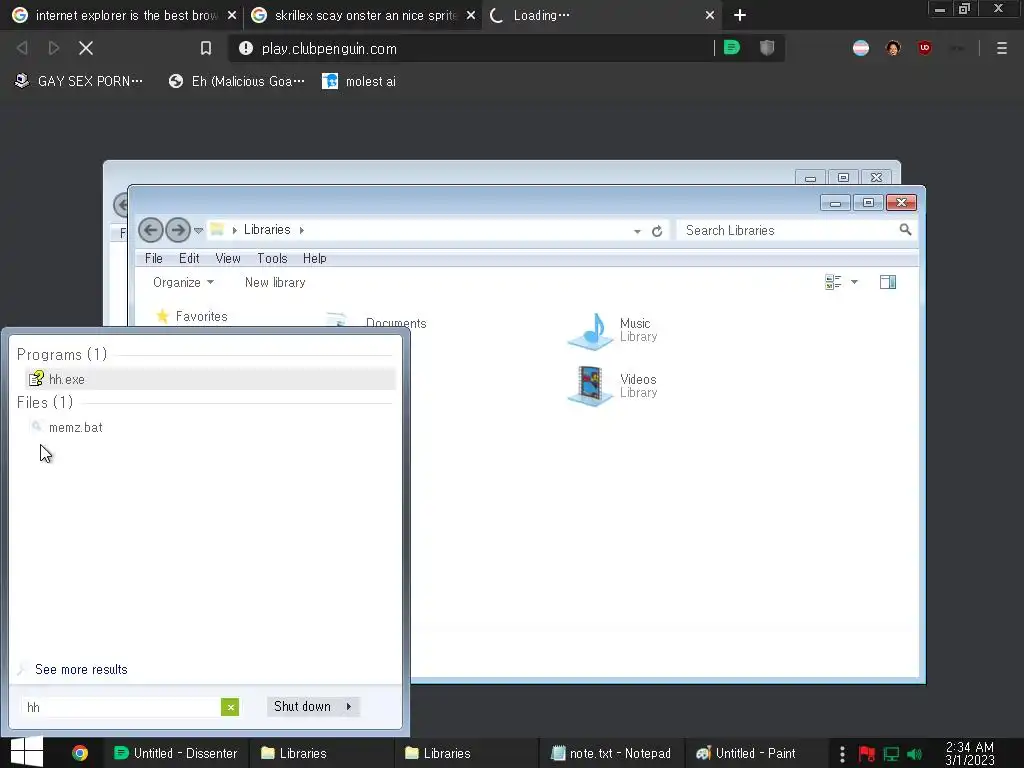Image resolution: width=1024 pixels, height=768 pixels.
Task: Stop loading the page with the X button
Action: pos(86,48)
